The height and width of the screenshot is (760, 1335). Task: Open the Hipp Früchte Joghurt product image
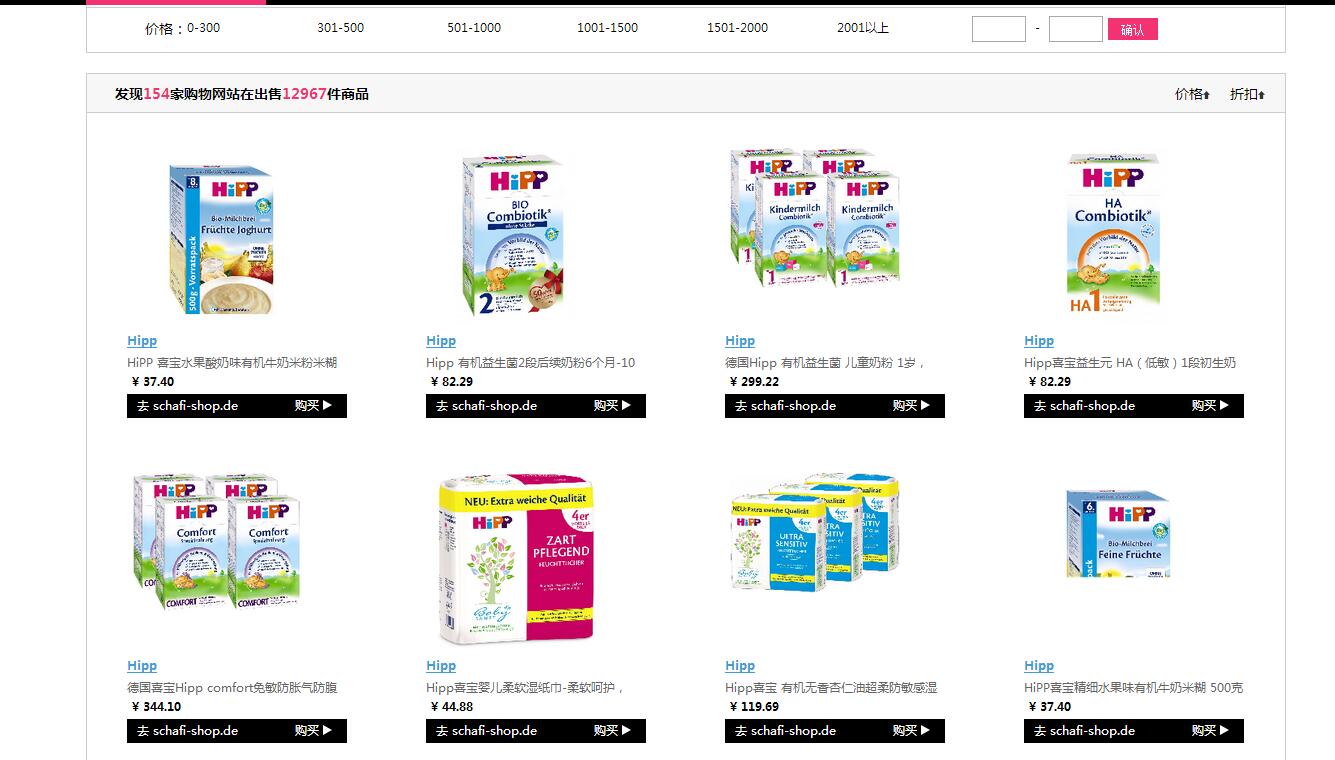click(221, 240)
